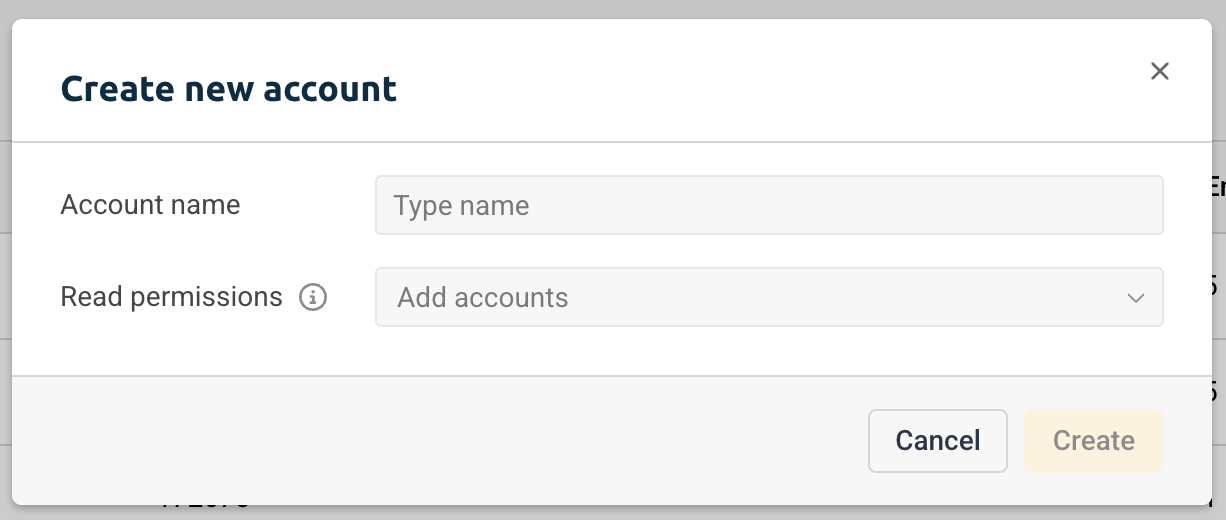Select the Type name placeholder field

[x=769, y=205]
